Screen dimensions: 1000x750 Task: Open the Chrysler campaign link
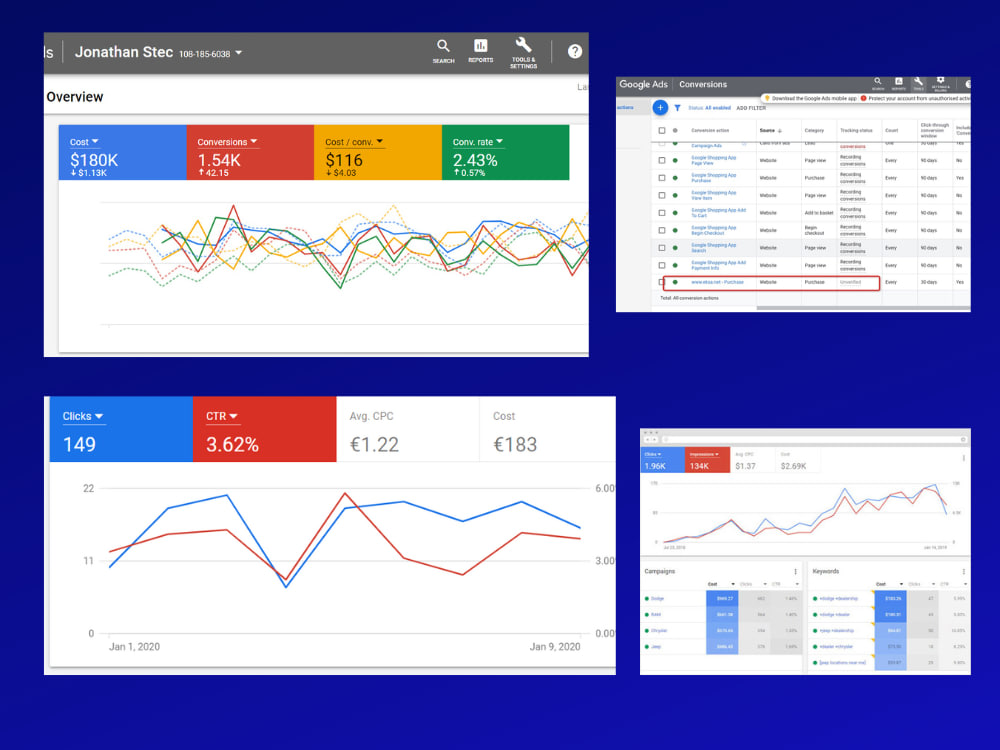pyautogui.click(x=659, y=631)
